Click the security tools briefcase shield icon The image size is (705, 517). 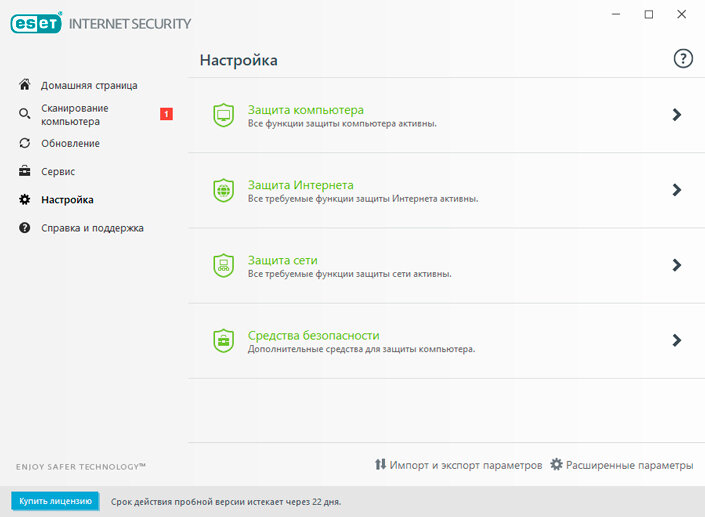pos(223,340)
